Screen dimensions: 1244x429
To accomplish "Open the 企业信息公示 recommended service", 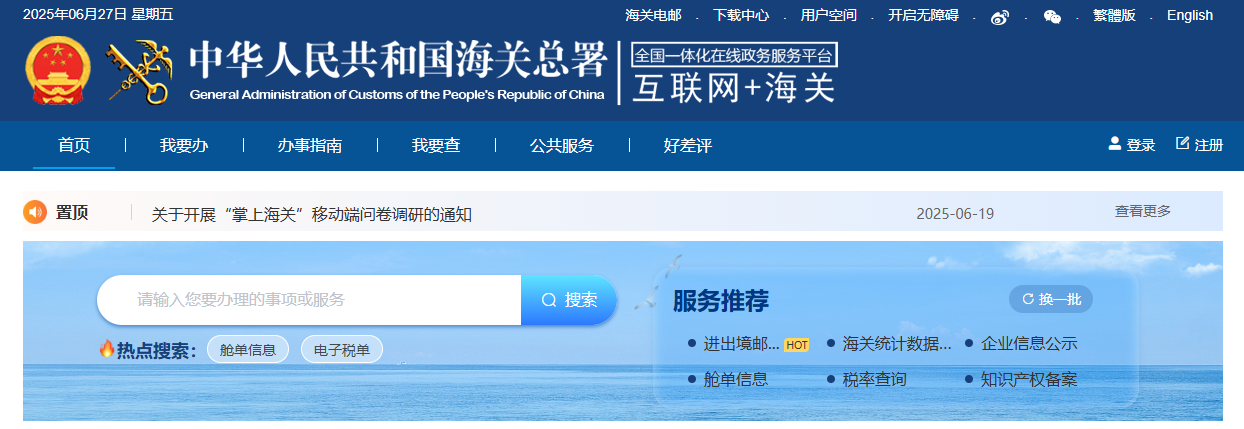I will pyautogui.click(x=1029, y=344).
